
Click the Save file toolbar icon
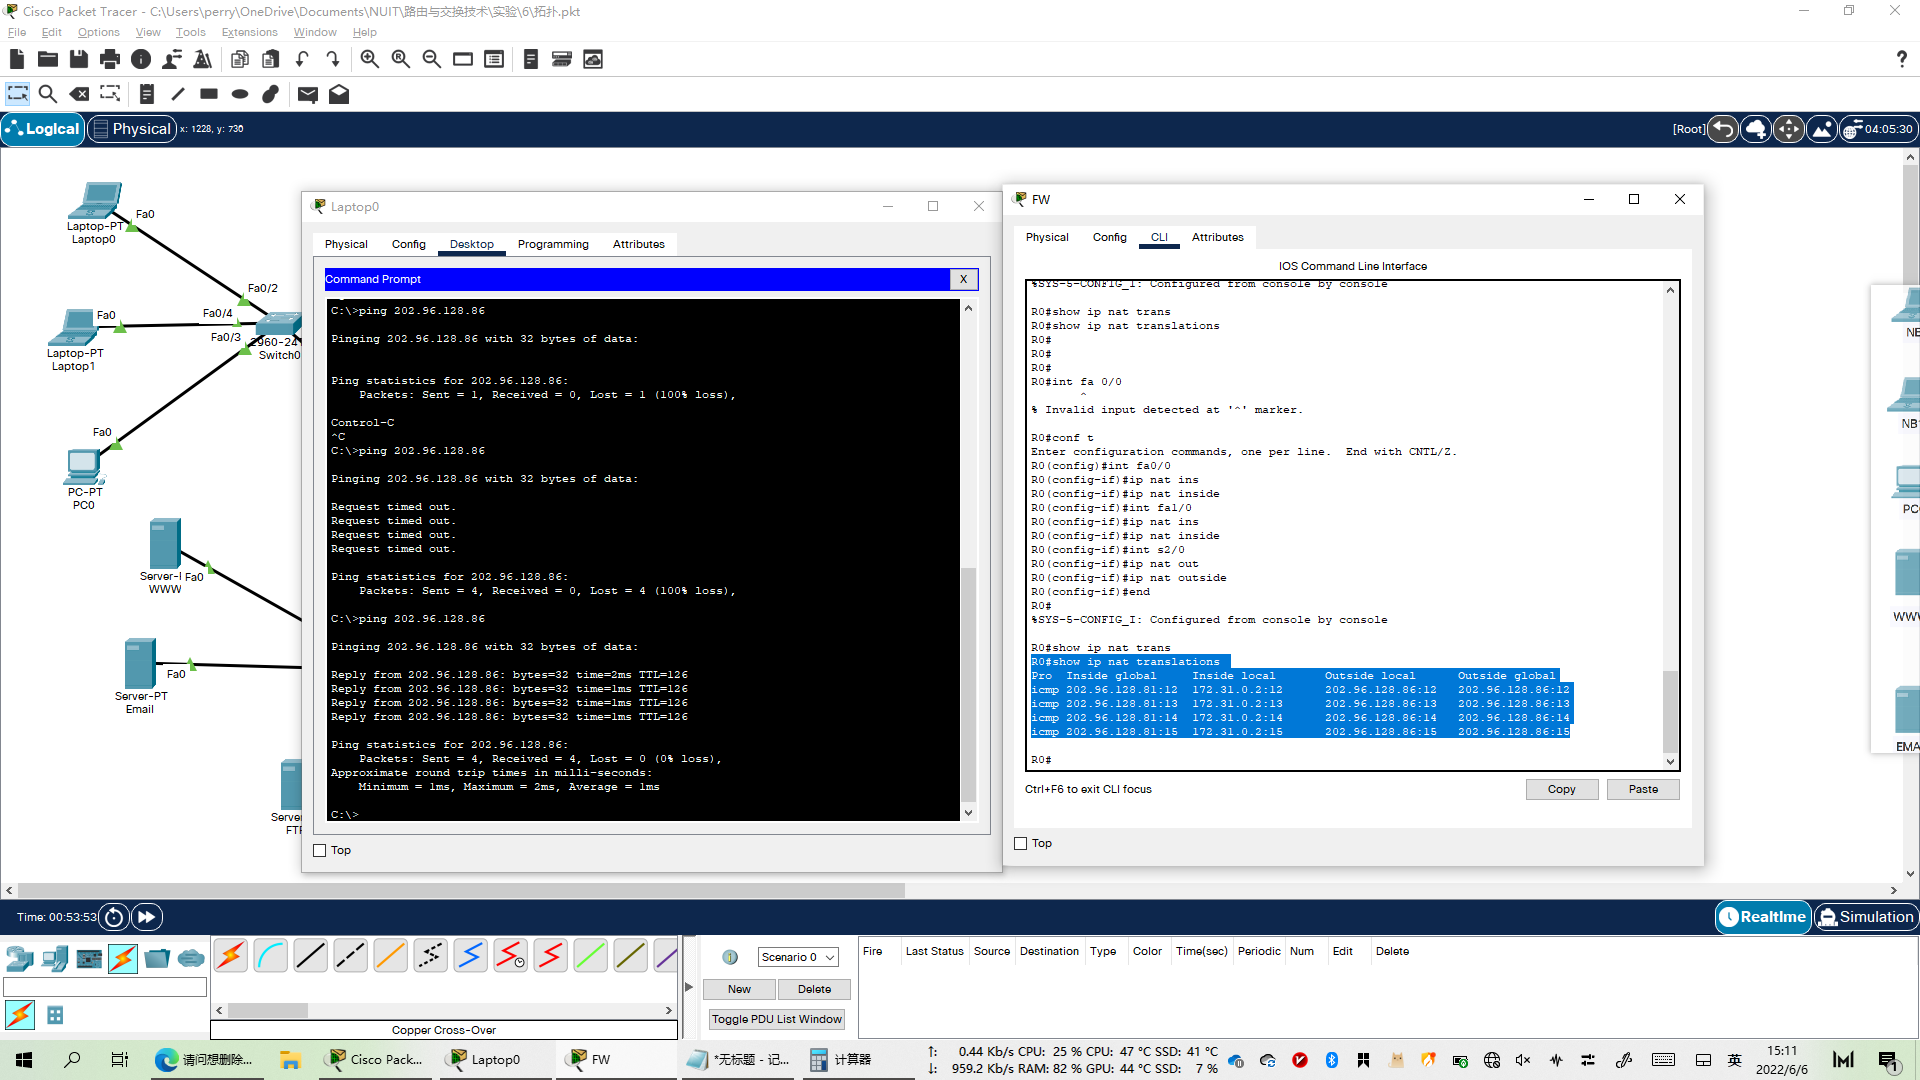[78, 60]
